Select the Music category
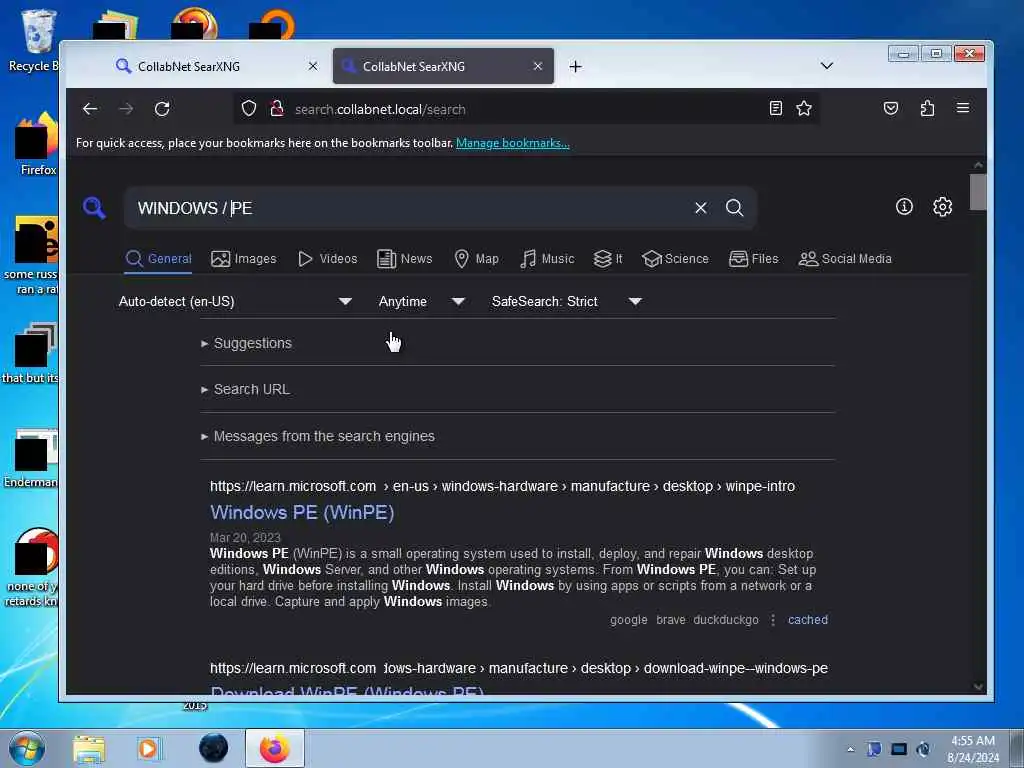The image size is (1024, 768). click(x=547, y=259)
